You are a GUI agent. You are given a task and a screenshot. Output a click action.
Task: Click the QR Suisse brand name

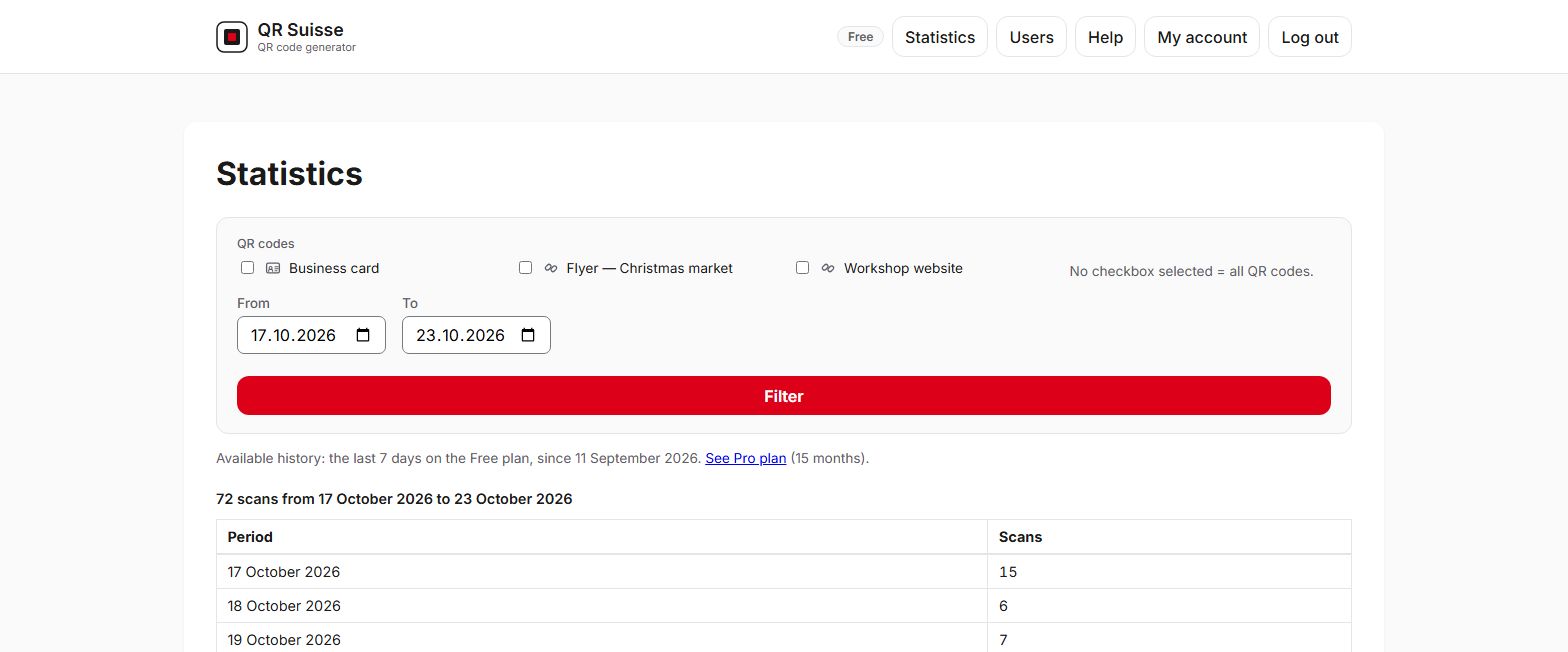pyautogui.click(x=300, y=30)
